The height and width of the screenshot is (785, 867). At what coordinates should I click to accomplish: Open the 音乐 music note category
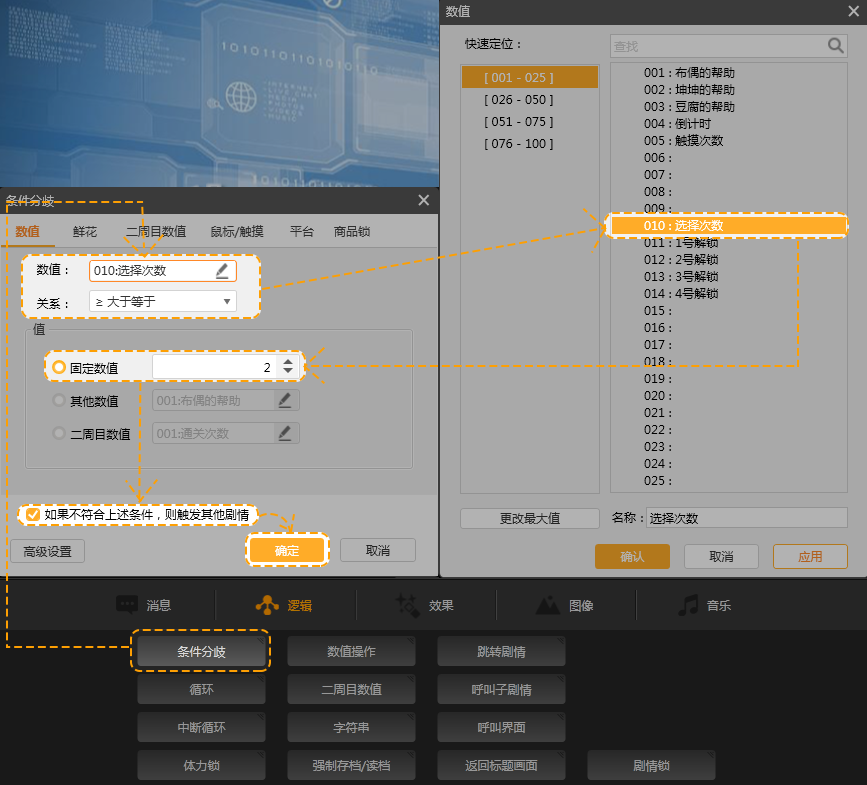688,605
